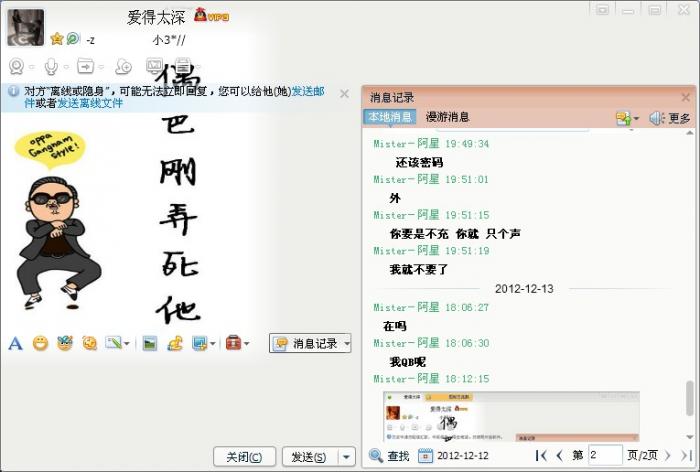Image resolution: width=700 pixels, height=472 pixels.
Task: Send a window shake nudge icon
Action: tap(89, 343)
